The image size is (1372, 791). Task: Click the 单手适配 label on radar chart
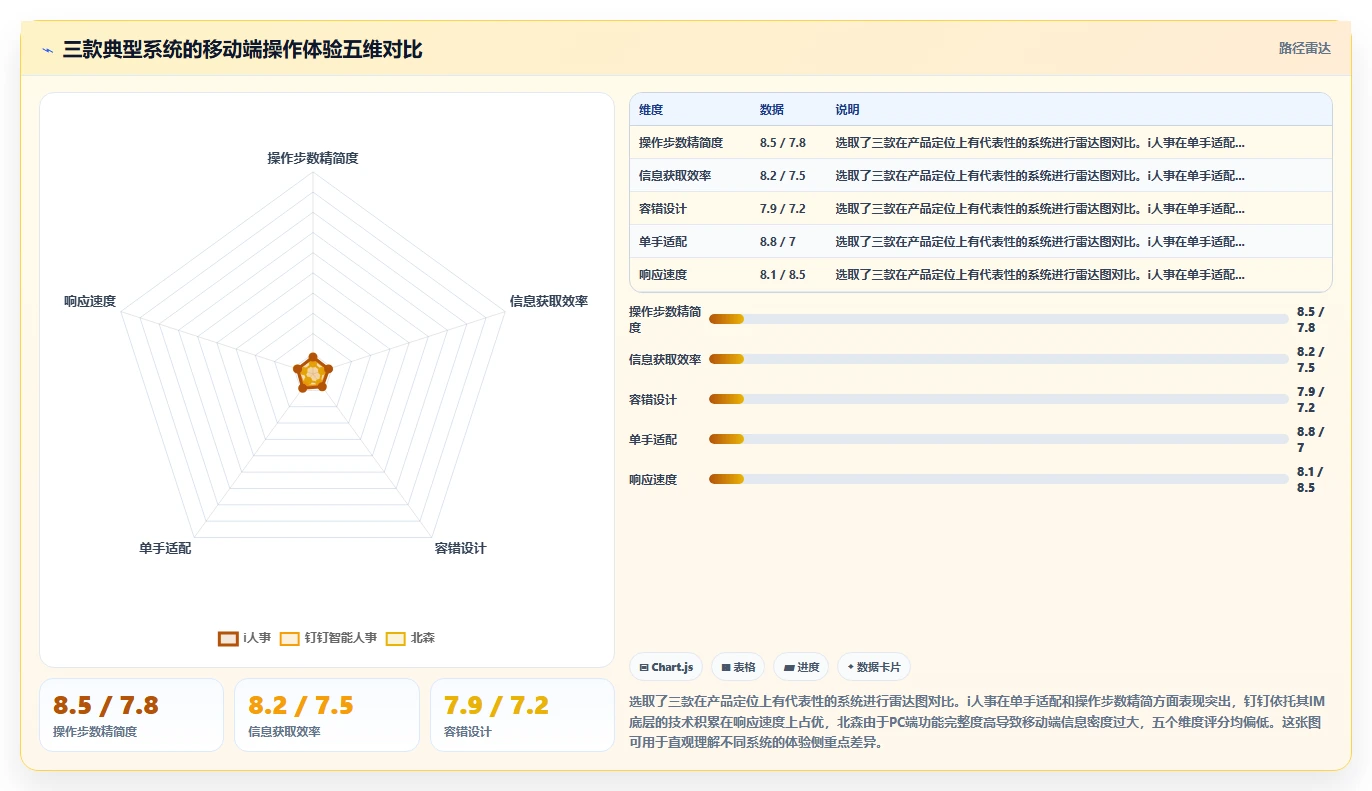165,548
